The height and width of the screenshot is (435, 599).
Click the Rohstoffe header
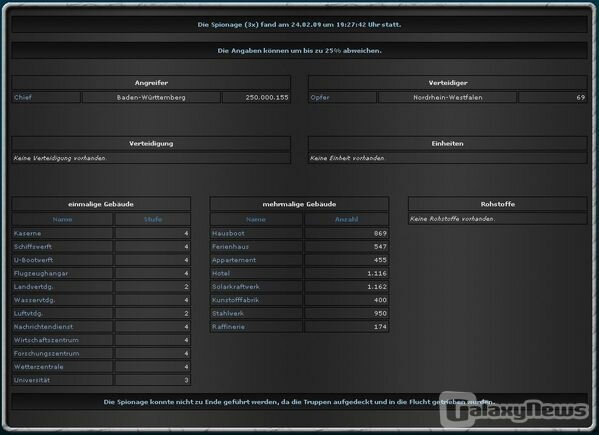pos(498,204)
